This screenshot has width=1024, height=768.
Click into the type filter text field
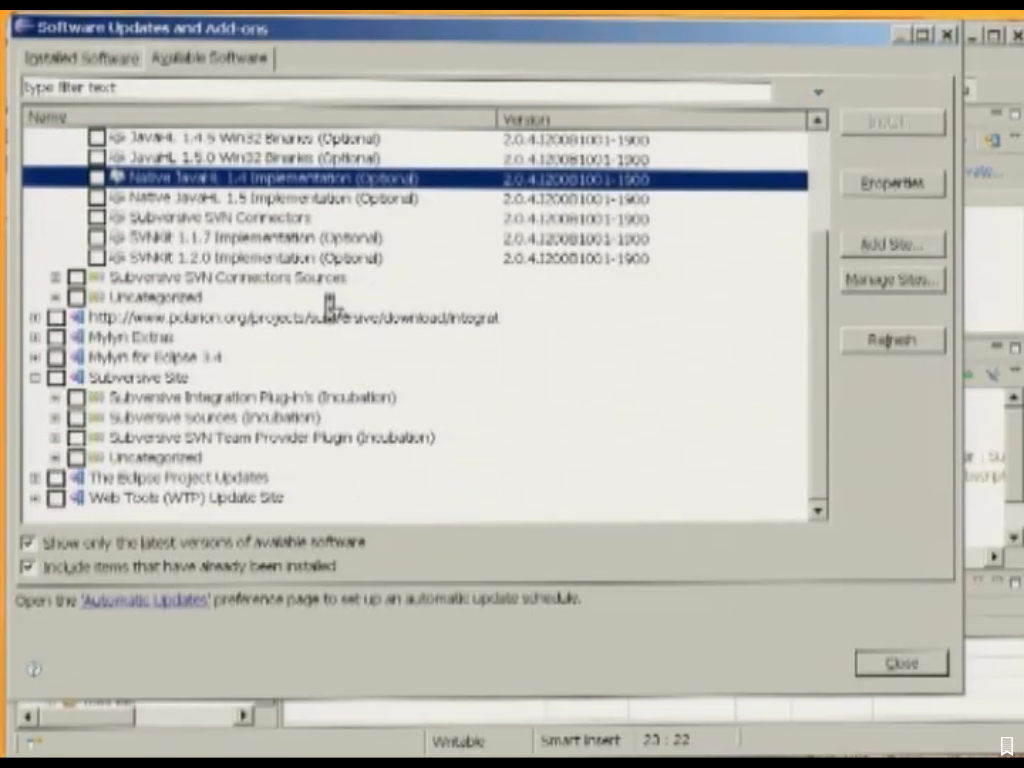(x=397, y=88)
